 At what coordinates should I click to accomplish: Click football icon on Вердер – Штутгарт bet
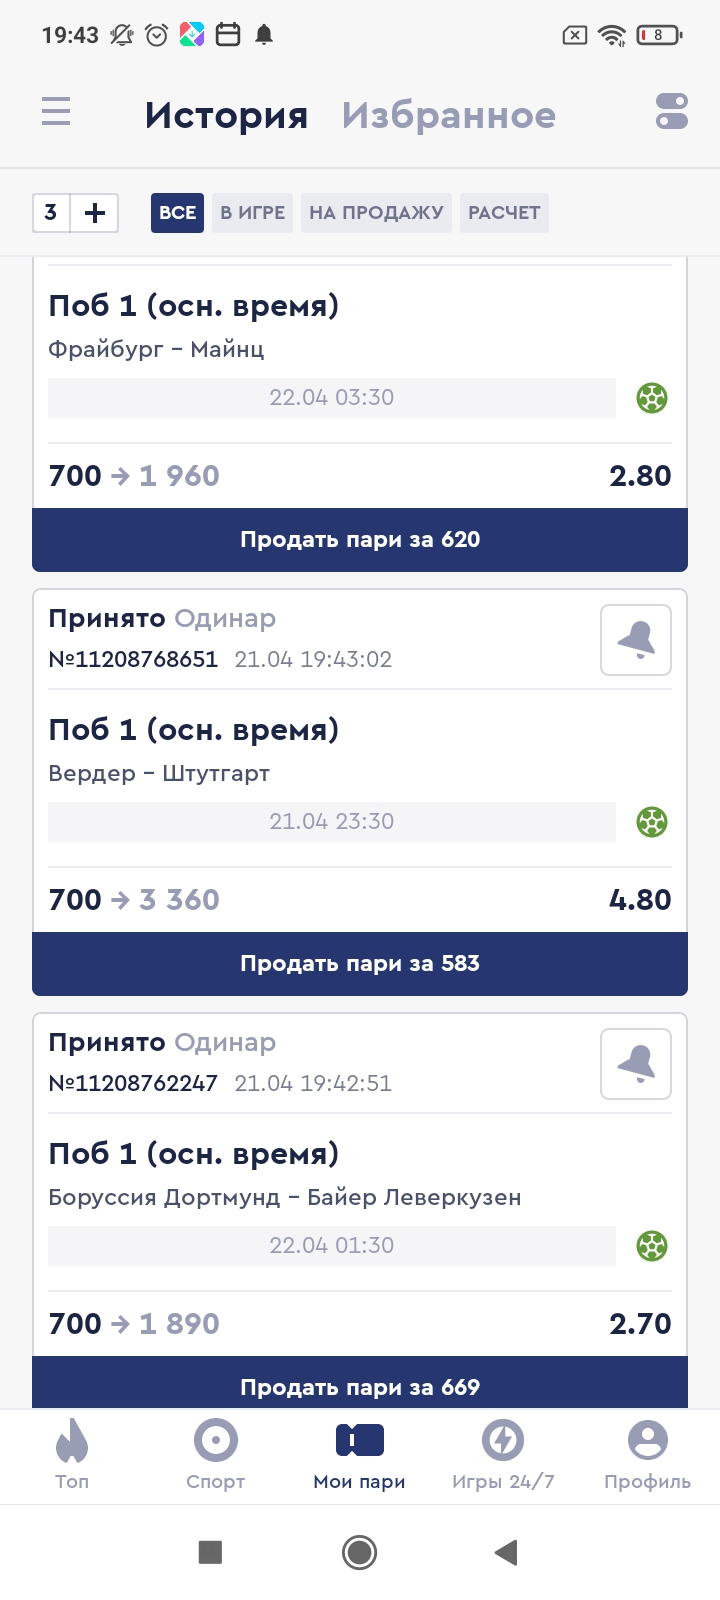(x=652, y=822)
